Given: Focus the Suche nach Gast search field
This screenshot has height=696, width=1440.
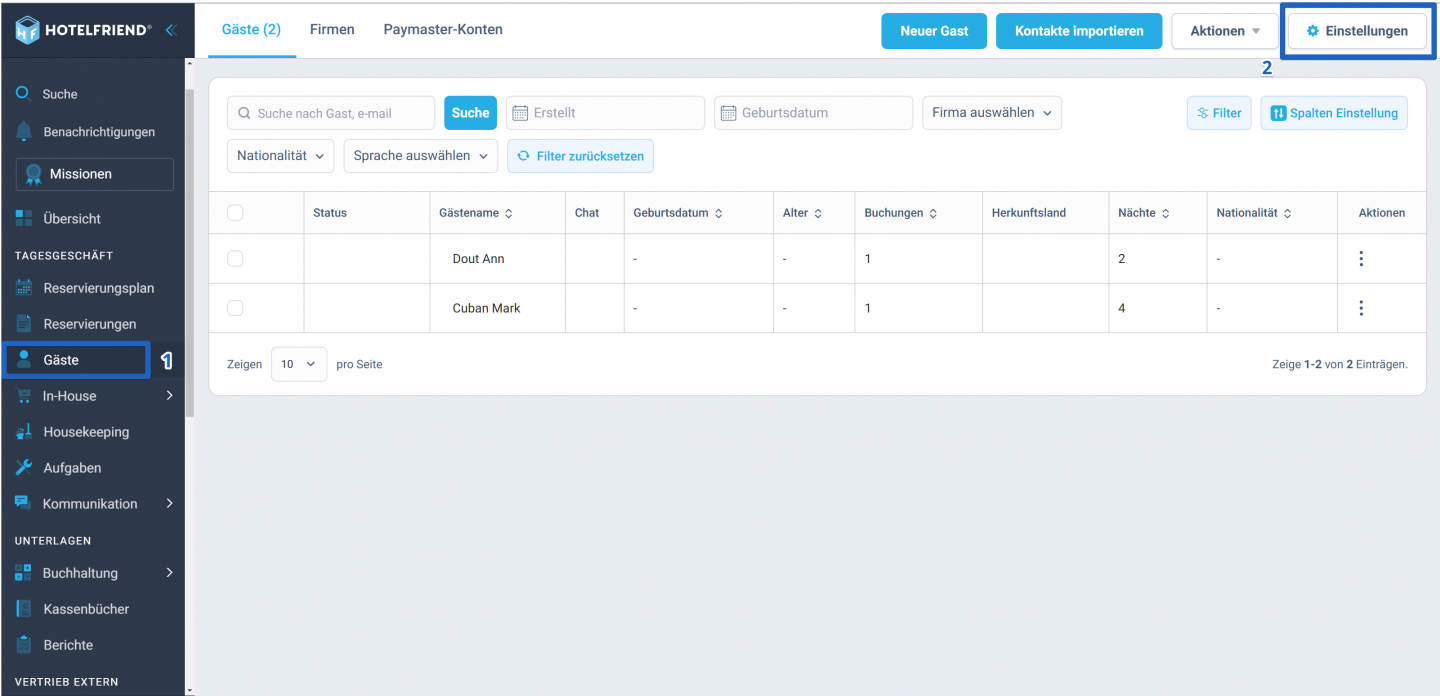Looking at the screenshot, I should 331,113.
